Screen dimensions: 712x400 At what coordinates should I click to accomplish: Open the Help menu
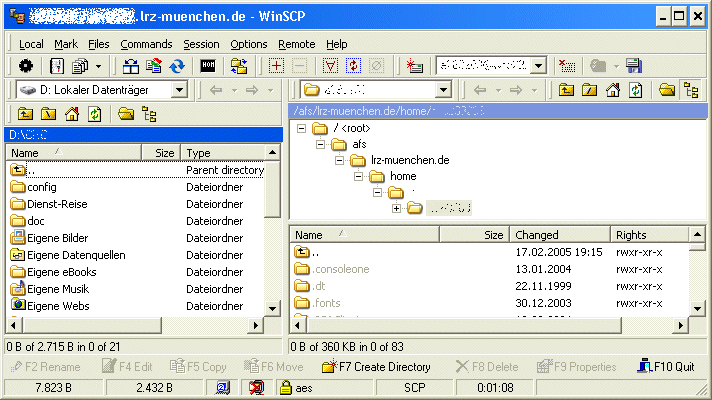[x=336, y=44]
